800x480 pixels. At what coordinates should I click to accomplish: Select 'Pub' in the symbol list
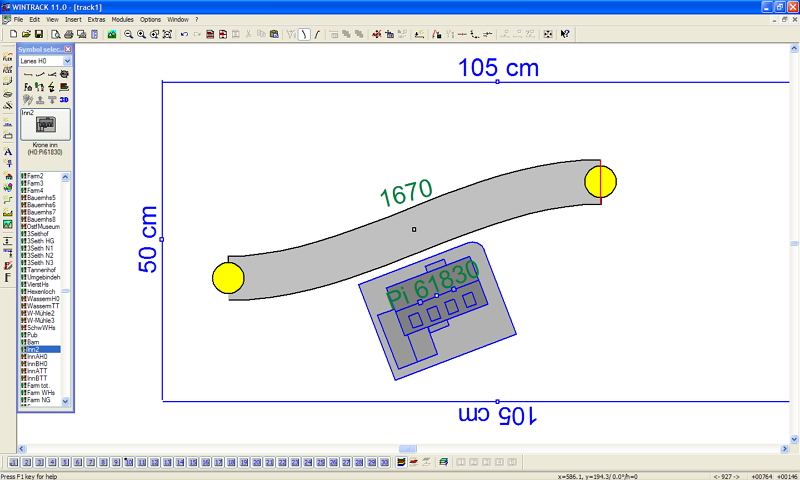(30, 335)
